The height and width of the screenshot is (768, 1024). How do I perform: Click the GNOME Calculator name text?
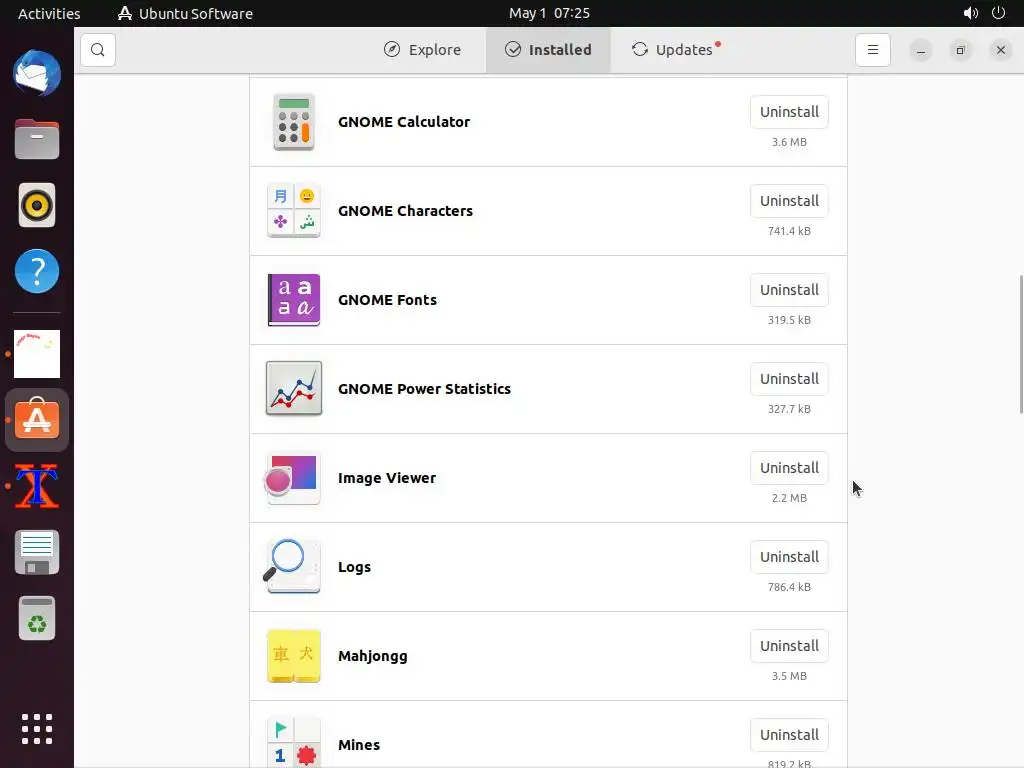point(404,122)
